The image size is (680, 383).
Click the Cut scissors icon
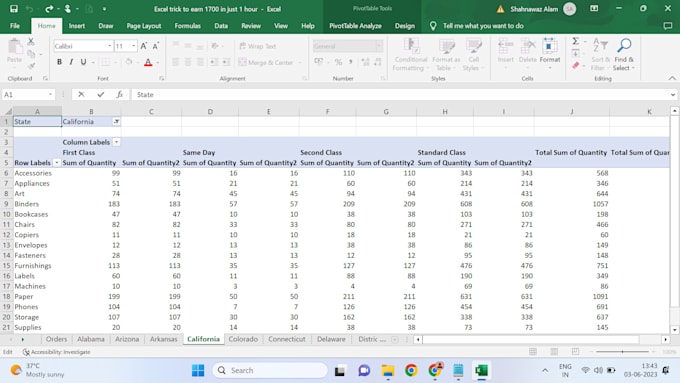31,42
